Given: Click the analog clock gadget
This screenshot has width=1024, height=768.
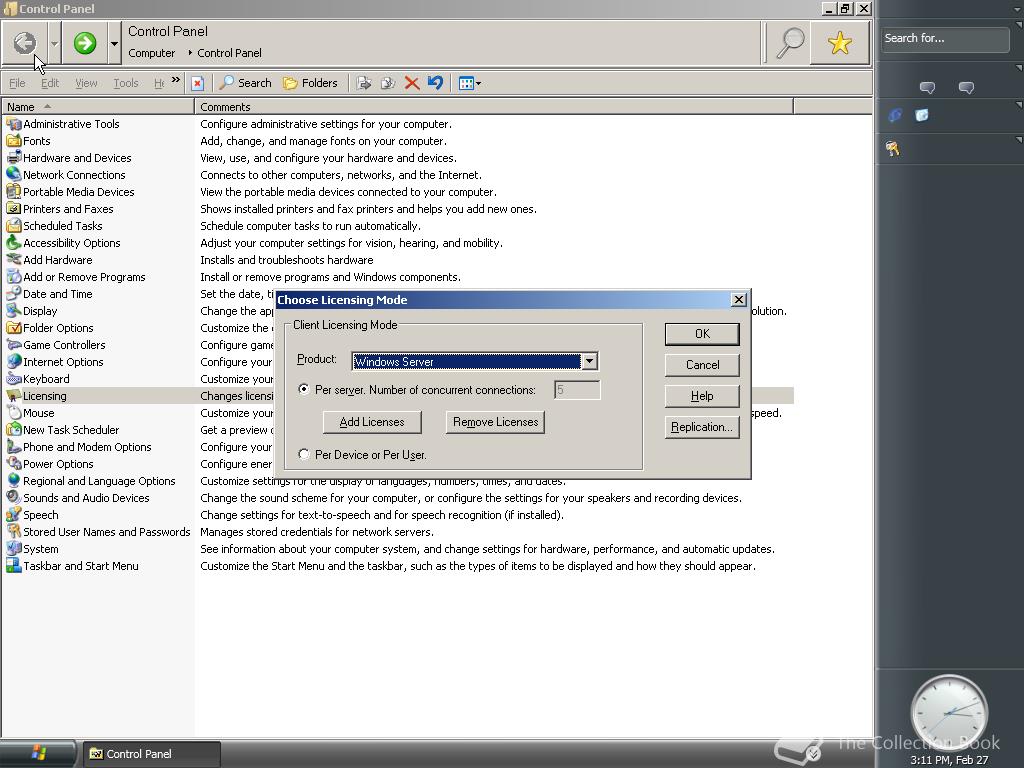Looking at the screenshot, I should pyautogui.click(x=949, y=712).
